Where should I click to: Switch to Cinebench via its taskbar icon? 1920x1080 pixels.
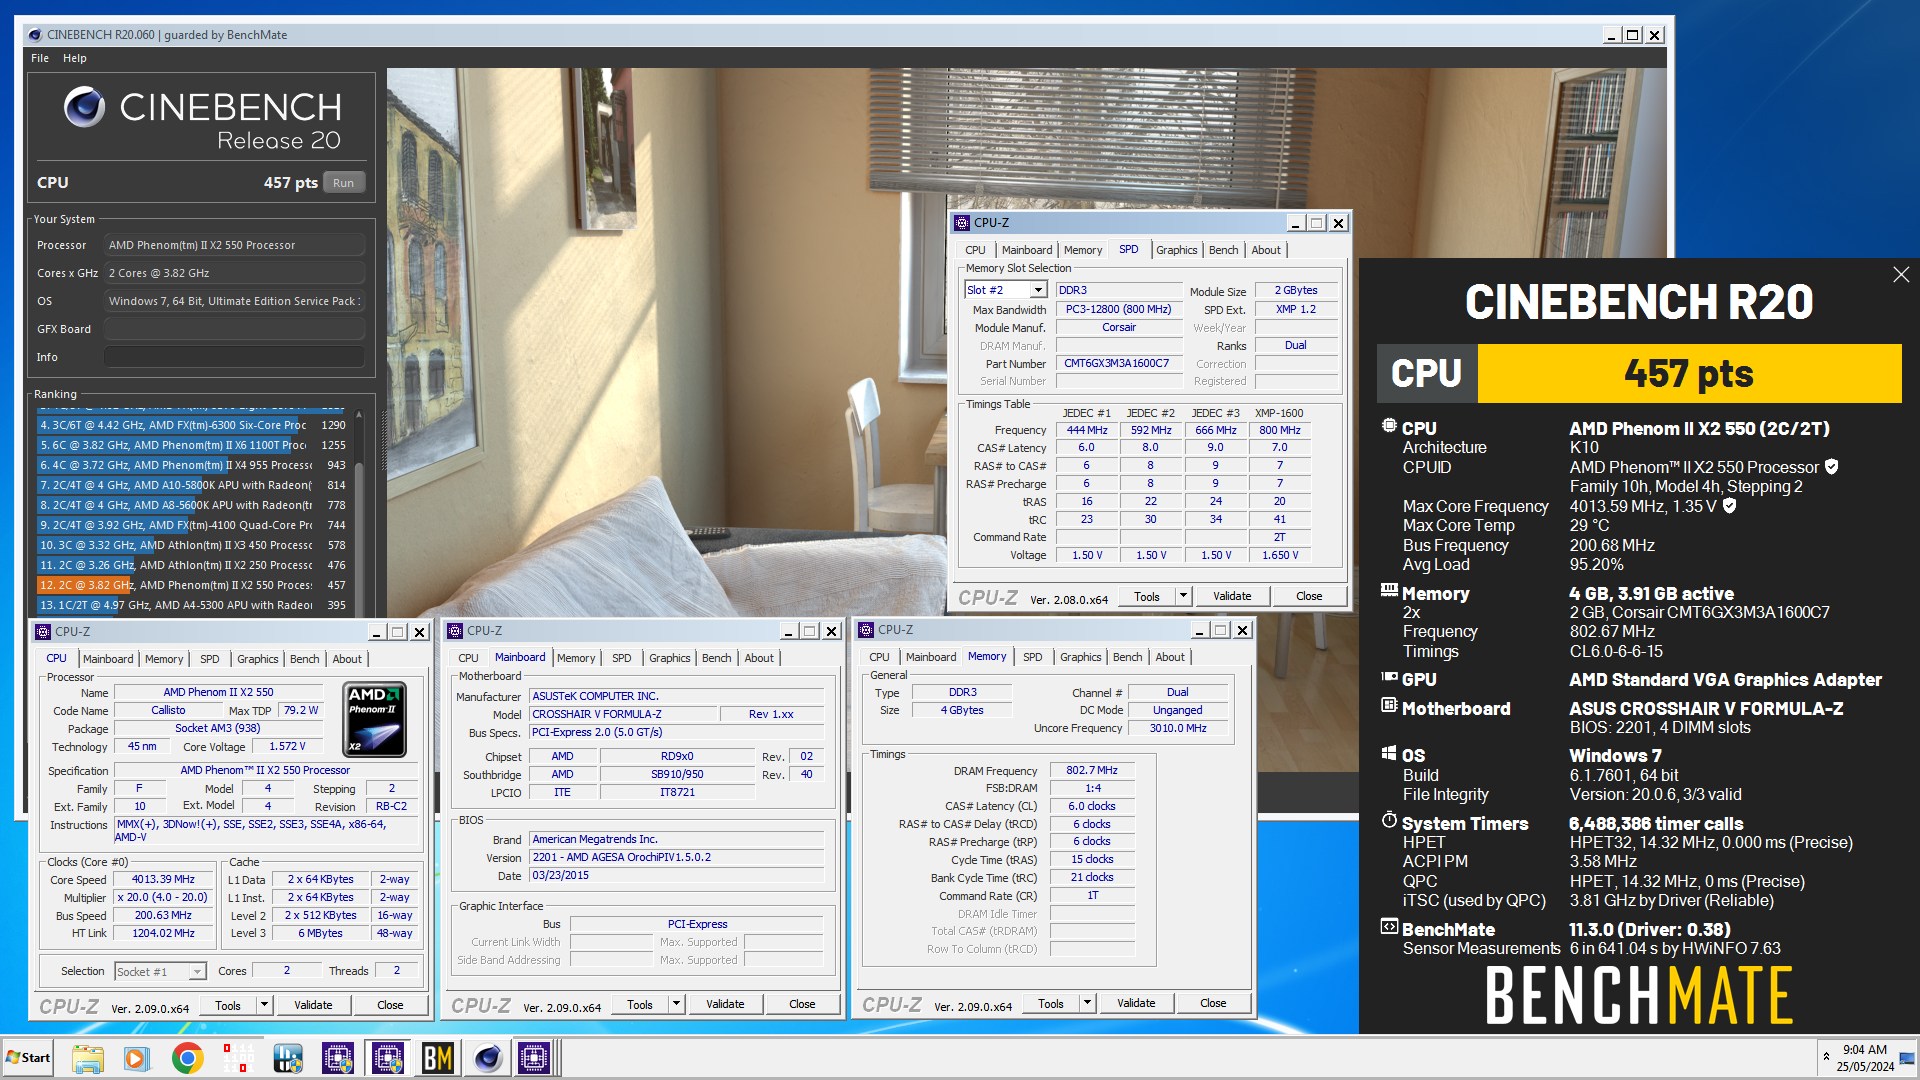tap(488, 1058)
